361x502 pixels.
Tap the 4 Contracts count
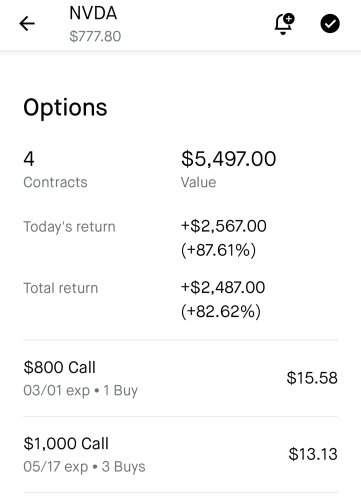[55, 169]
